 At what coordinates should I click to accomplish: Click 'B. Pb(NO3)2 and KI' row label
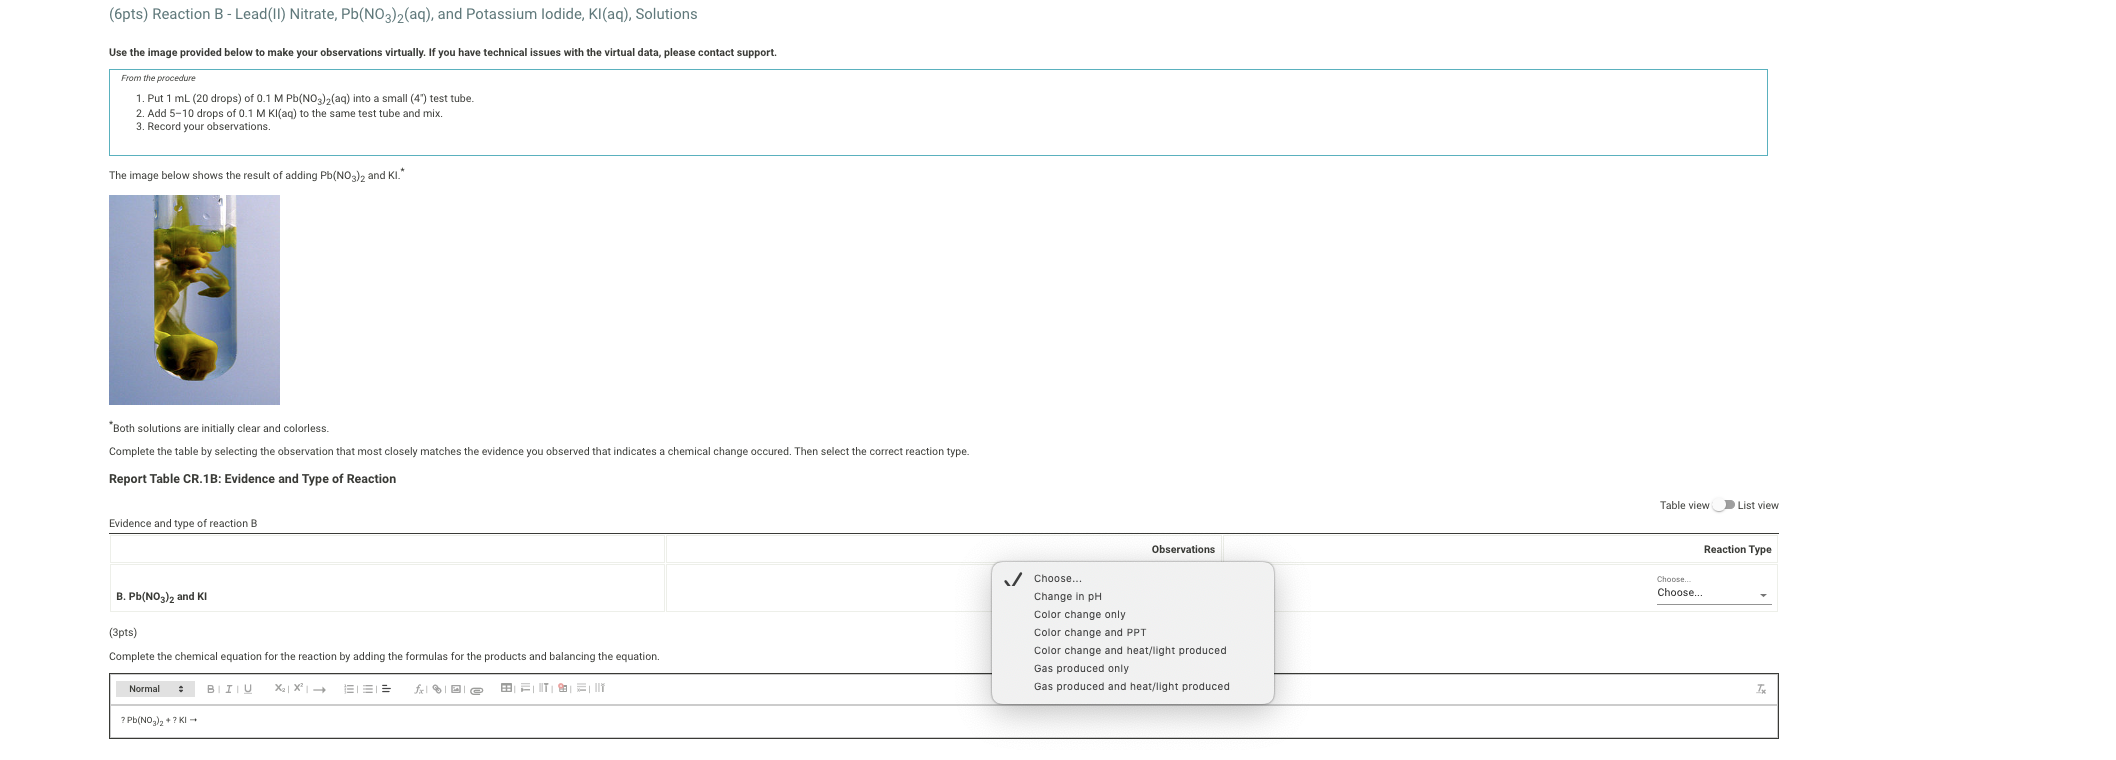161,597
